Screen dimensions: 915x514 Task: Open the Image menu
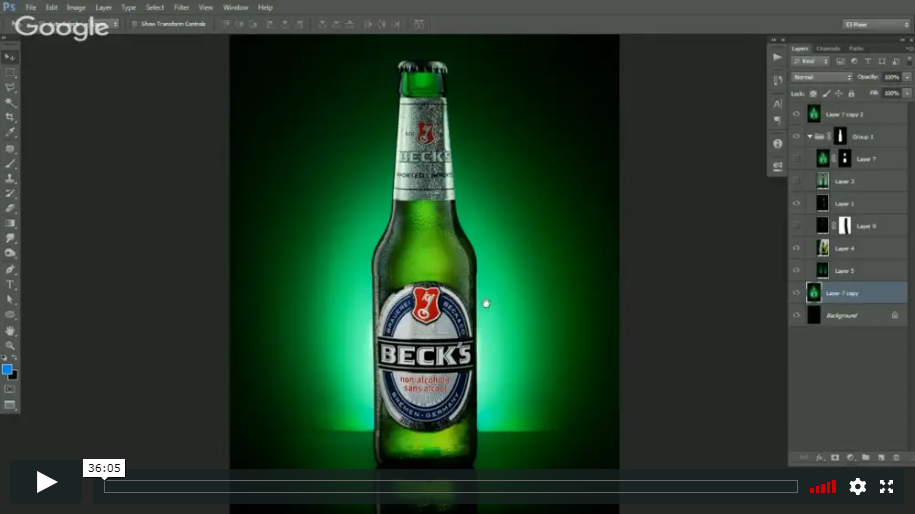76,8
